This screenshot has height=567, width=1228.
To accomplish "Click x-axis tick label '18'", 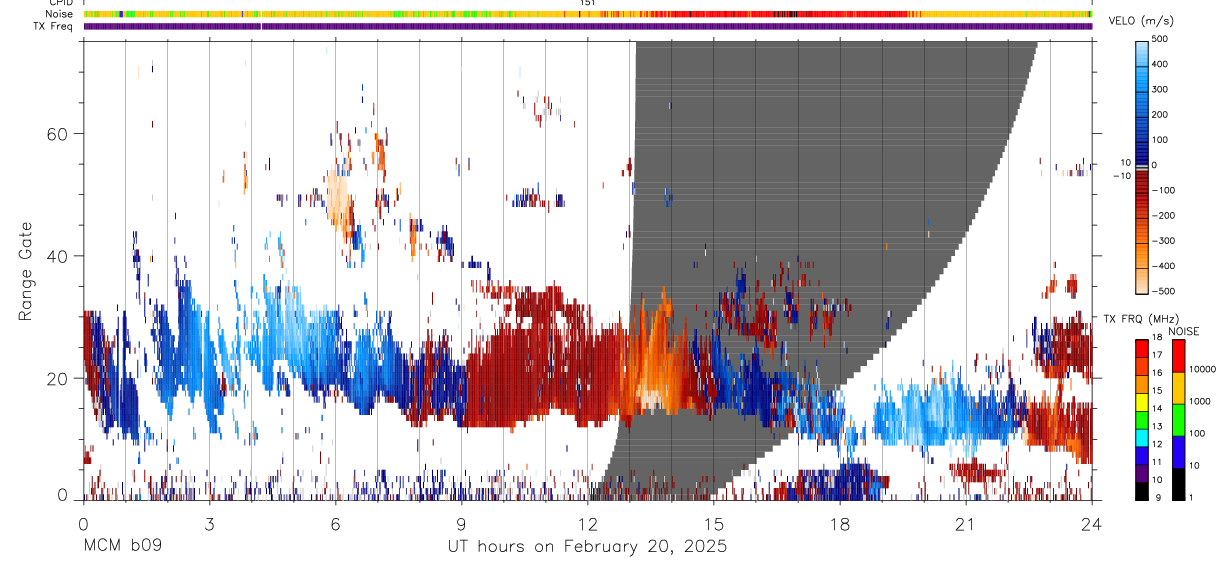I will point(839,524).
